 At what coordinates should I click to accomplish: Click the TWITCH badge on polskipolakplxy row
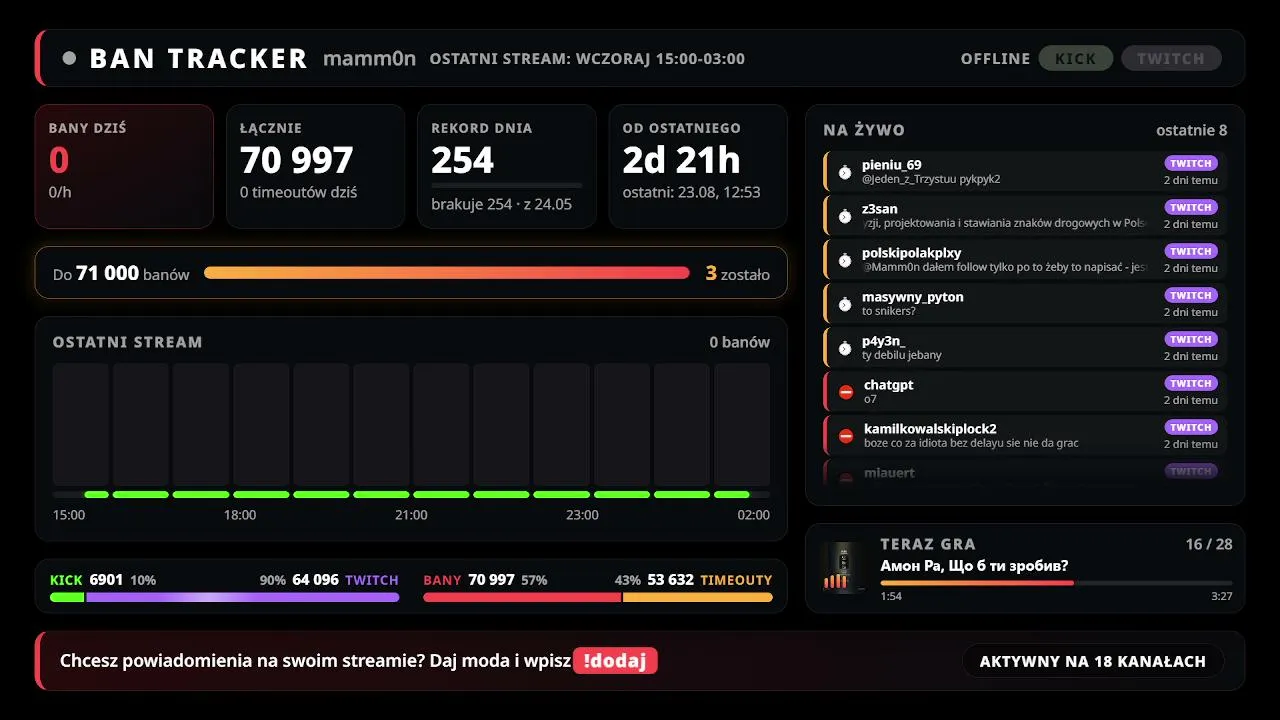(1191, 251)
